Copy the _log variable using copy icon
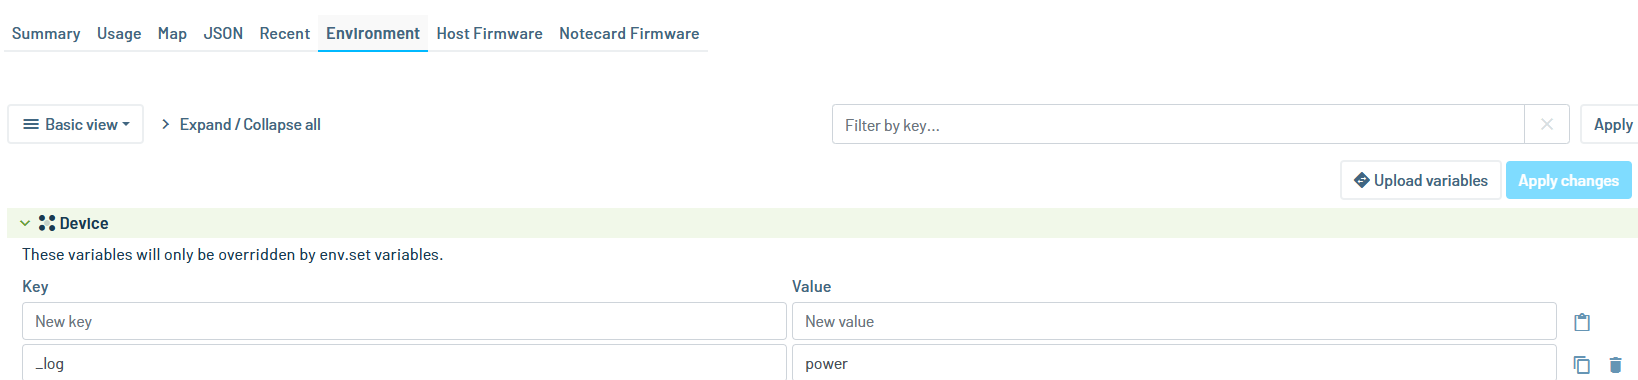The image size is (1638, 380). 1582,365
